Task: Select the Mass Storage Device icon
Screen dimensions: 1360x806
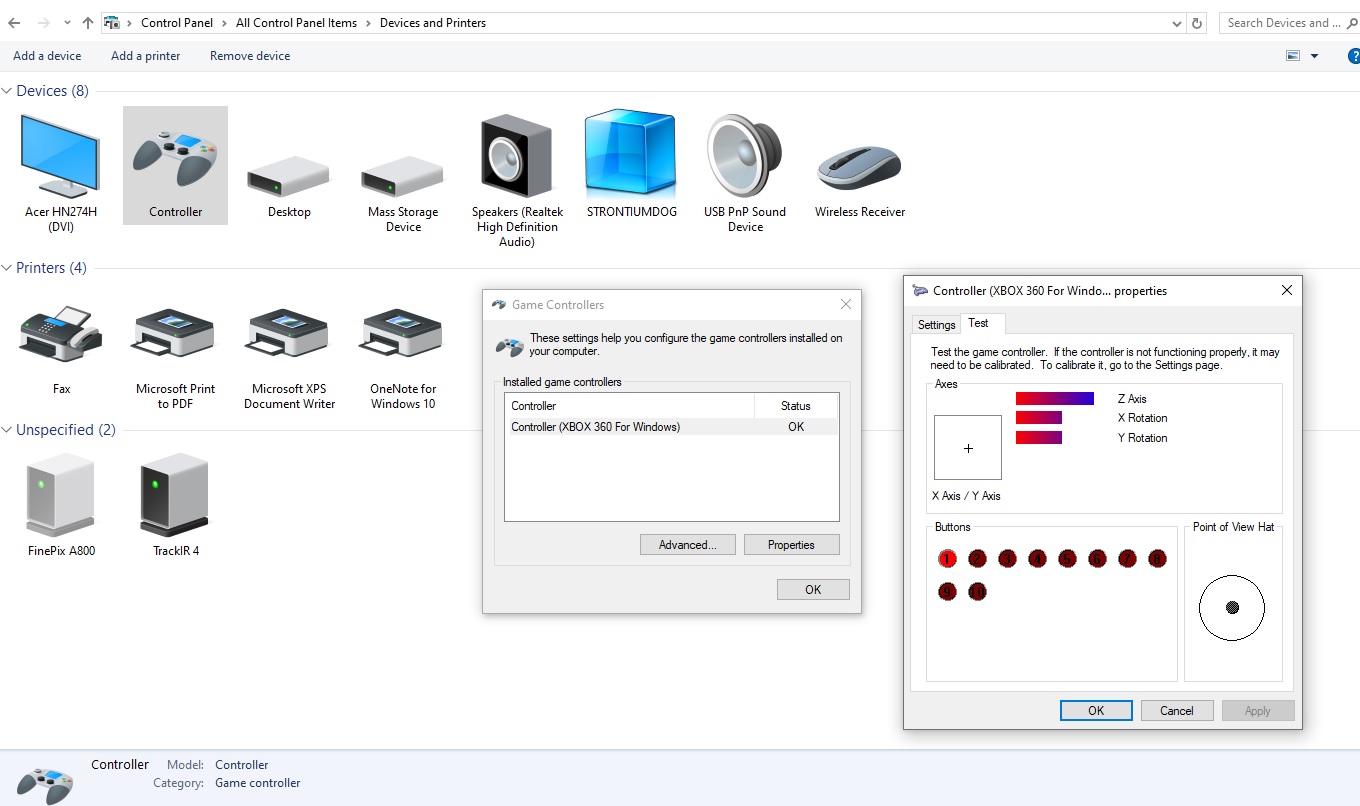Action: pos(403,175)
